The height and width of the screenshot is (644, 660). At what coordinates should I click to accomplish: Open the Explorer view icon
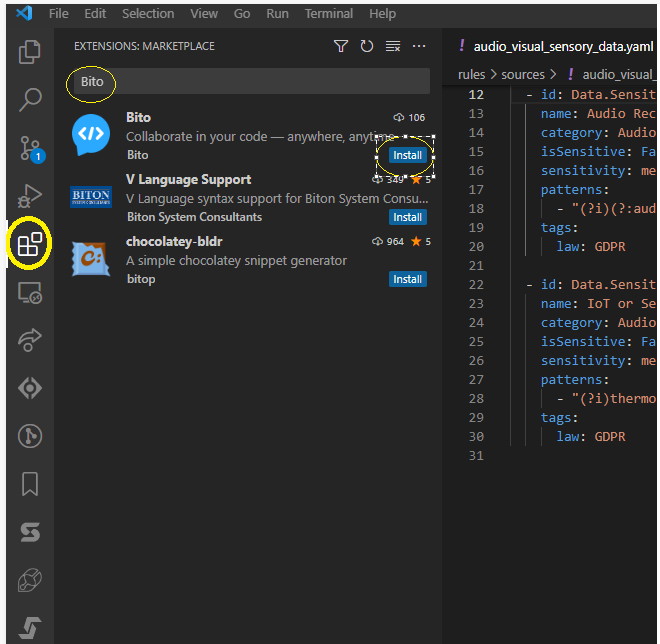(x=29, y=51)
